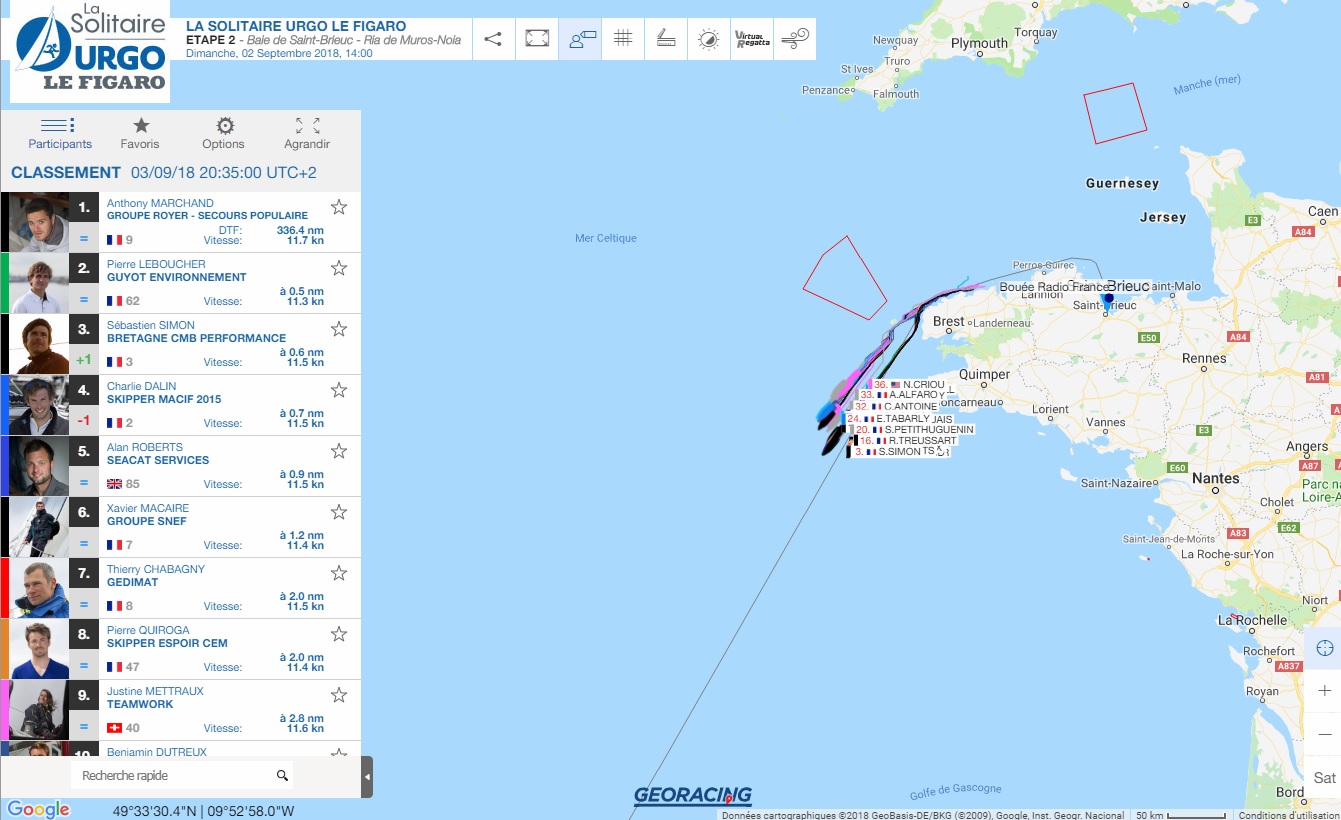1341x820 pixels.
Task: Zoom out with the minus button
Action: [x=1324, y=734]
